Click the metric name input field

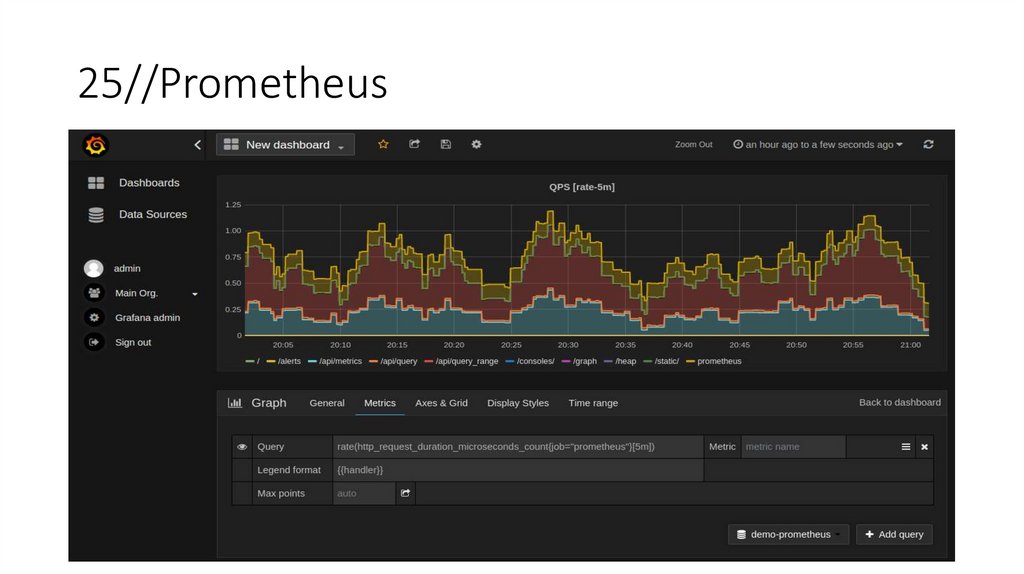click(793, 447)
